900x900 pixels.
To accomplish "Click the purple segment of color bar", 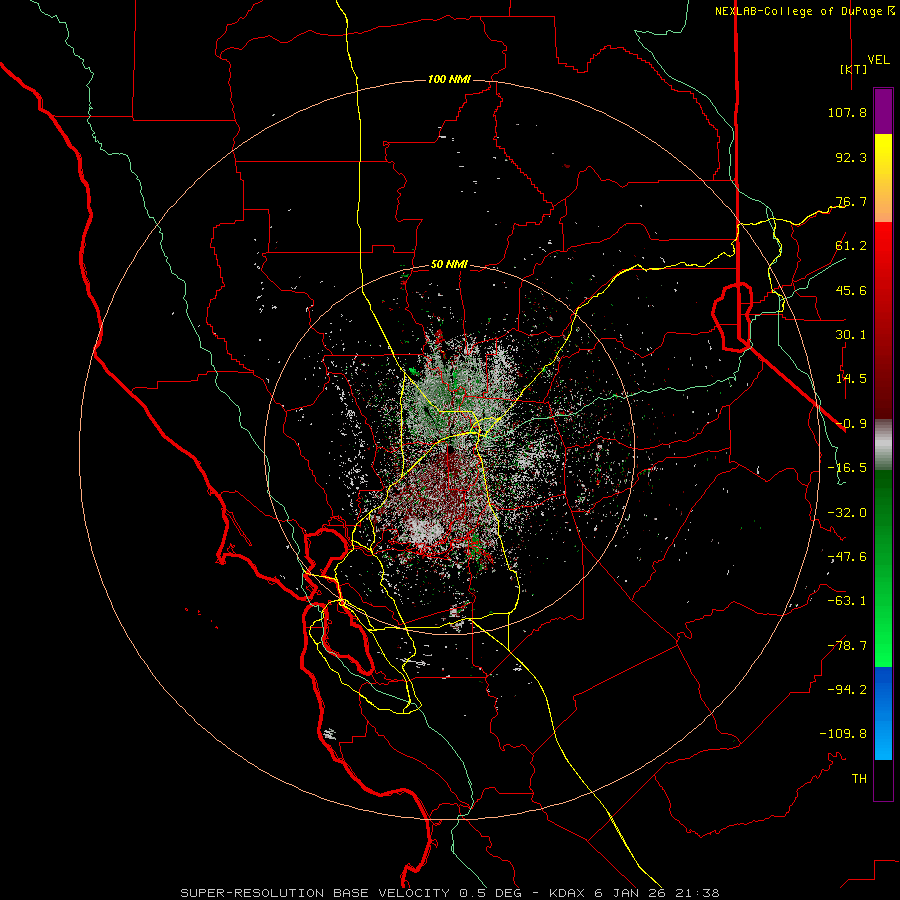I will pos(883,111).
